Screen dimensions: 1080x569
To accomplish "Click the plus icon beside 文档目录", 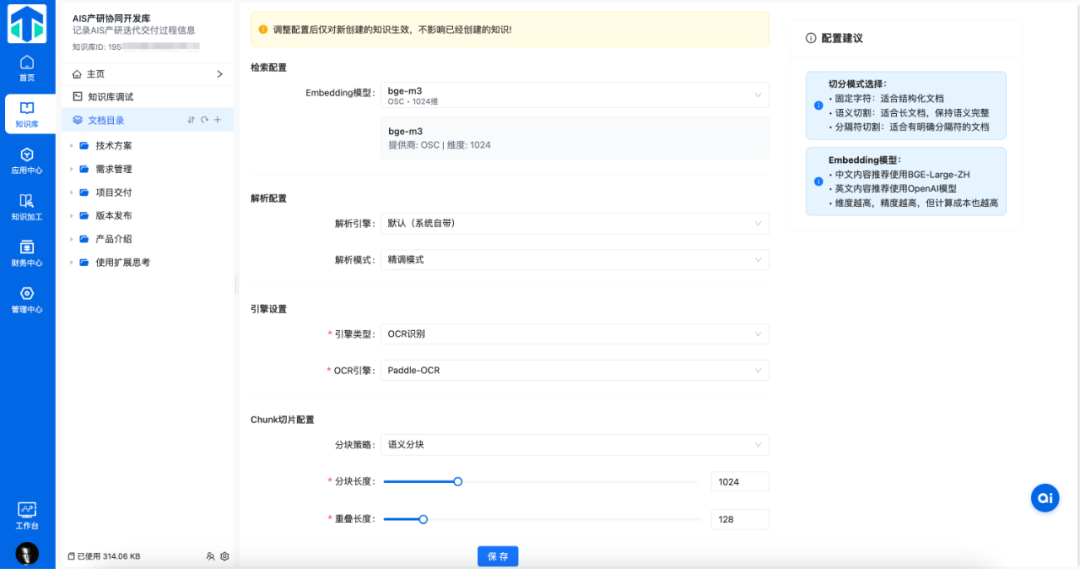I will [217, 121].
